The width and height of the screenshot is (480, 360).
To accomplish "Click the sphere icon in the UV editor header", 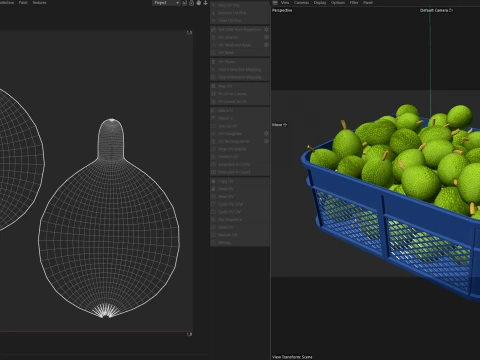I will pos(199,3).
